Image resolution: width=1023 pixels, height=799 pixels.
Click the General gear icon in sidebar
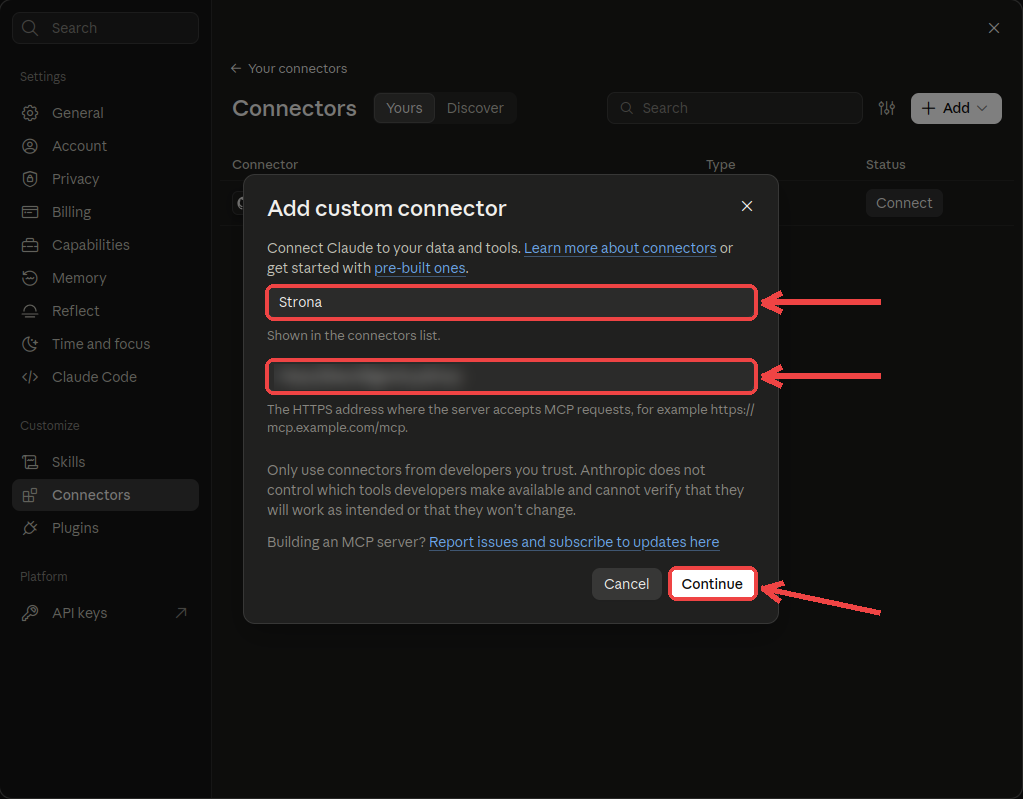click(x=30, y=113)
